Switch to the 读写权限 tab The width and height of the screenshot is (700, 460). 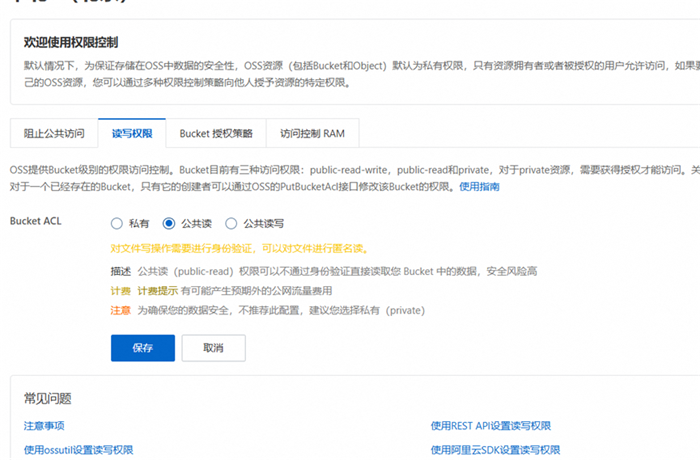point(132,134)
